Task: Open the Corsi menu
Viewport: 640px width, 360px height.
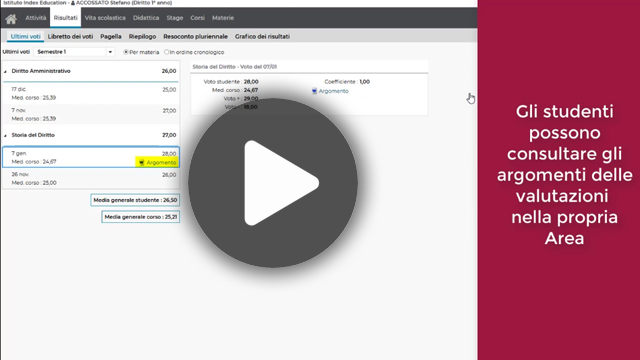Action: 198,18
